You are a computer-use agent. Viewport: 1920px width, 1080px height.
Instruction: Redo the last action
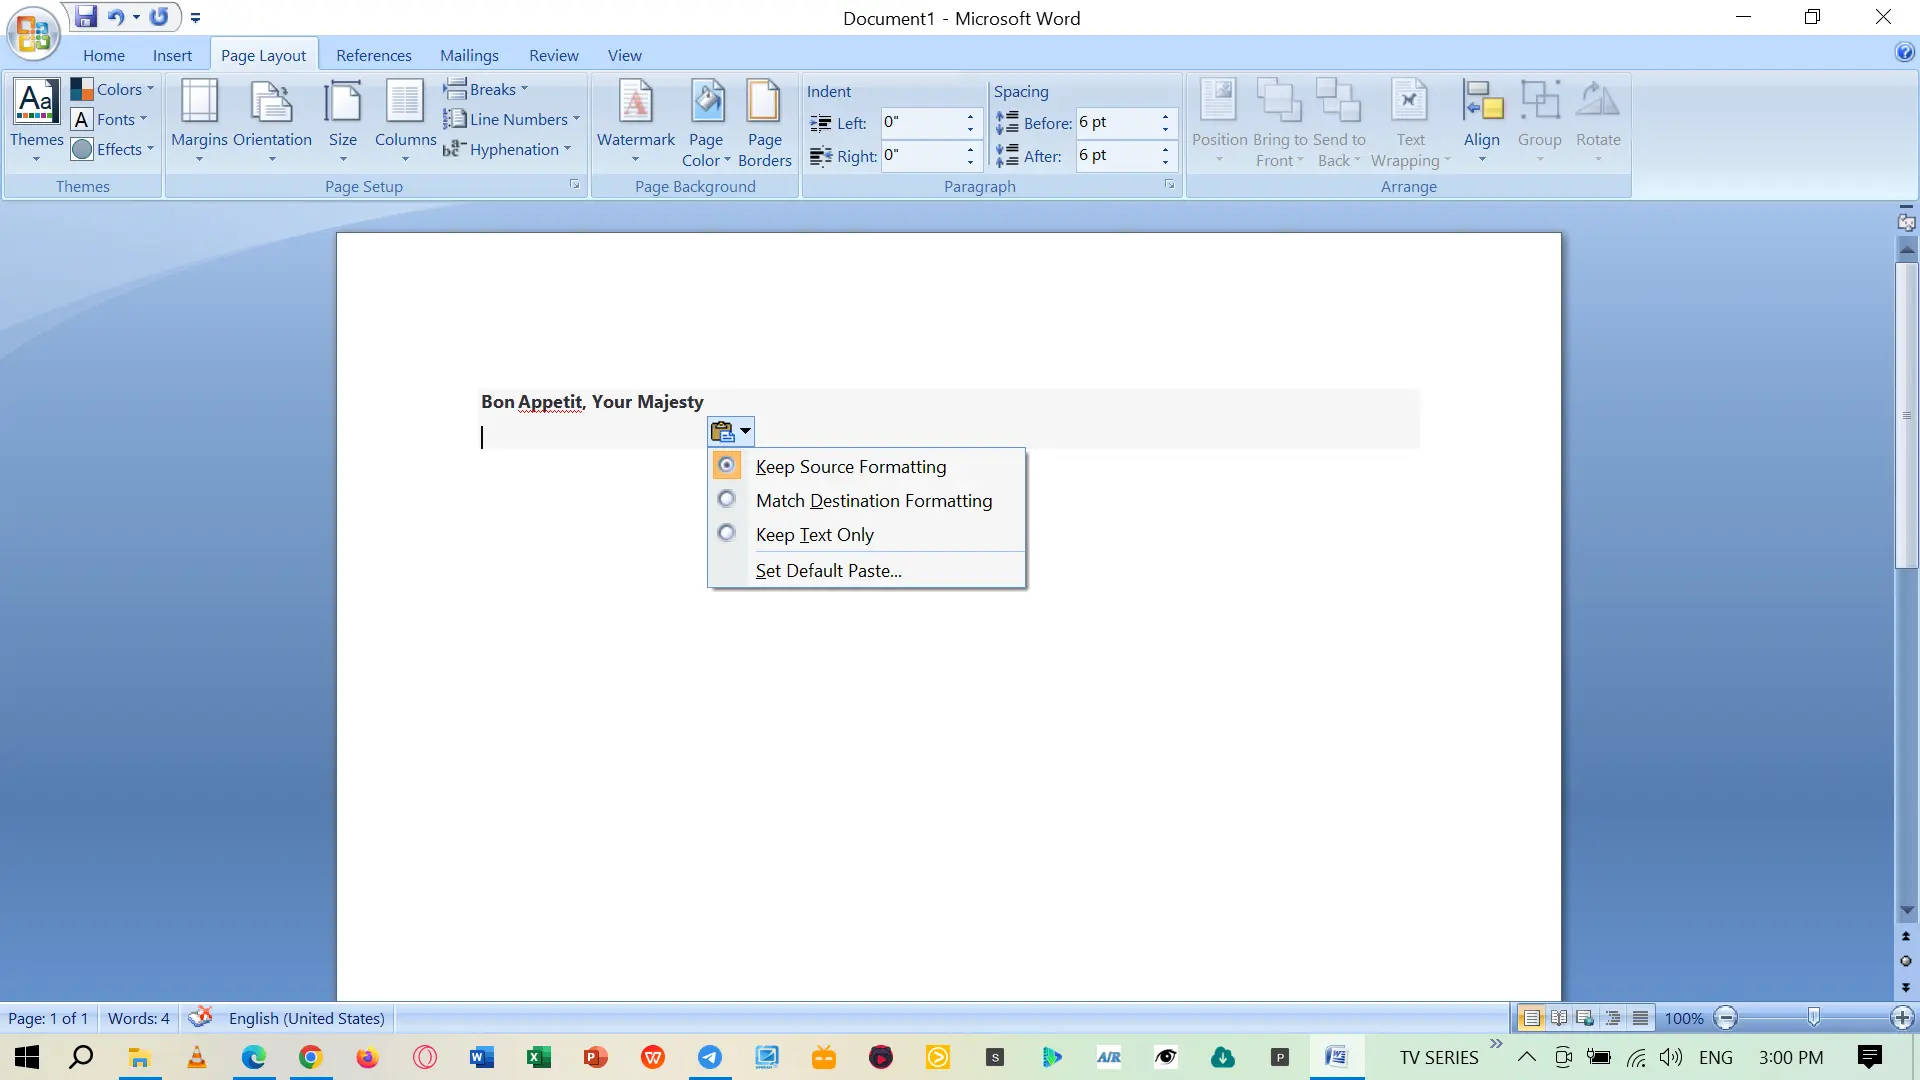(159, 17)
